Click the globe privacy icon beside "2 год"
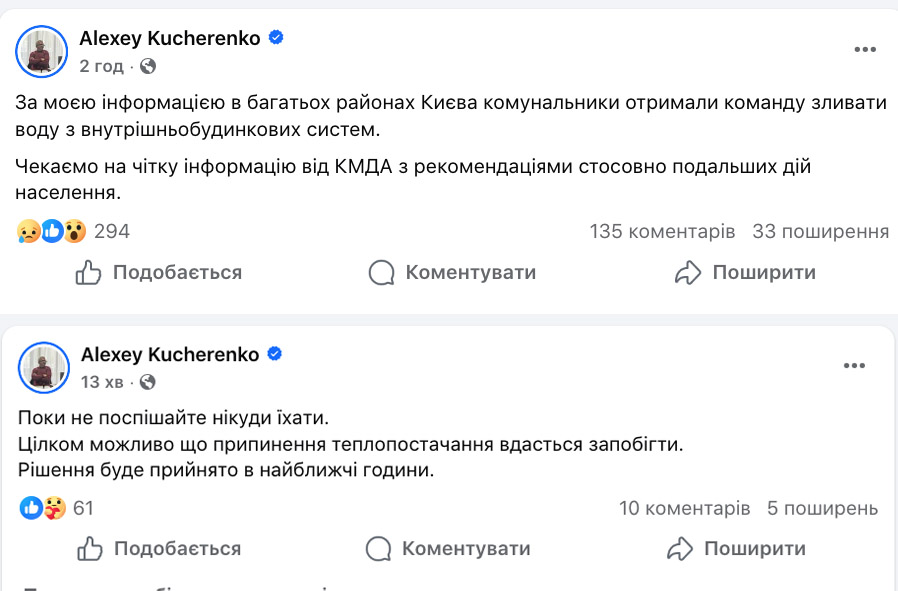Screen dimensions: 898x591 pos(148,66)
